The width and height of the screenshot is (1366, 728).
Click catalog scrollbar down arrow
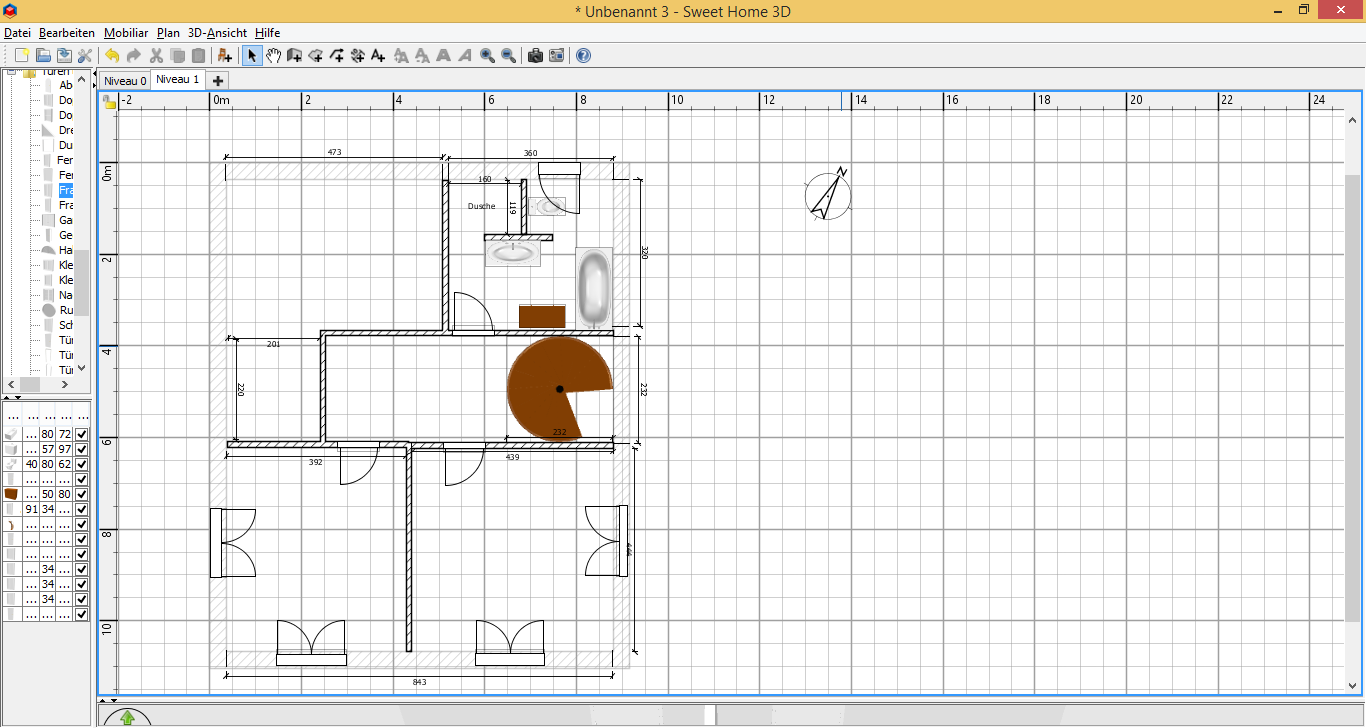coord(82,367)
